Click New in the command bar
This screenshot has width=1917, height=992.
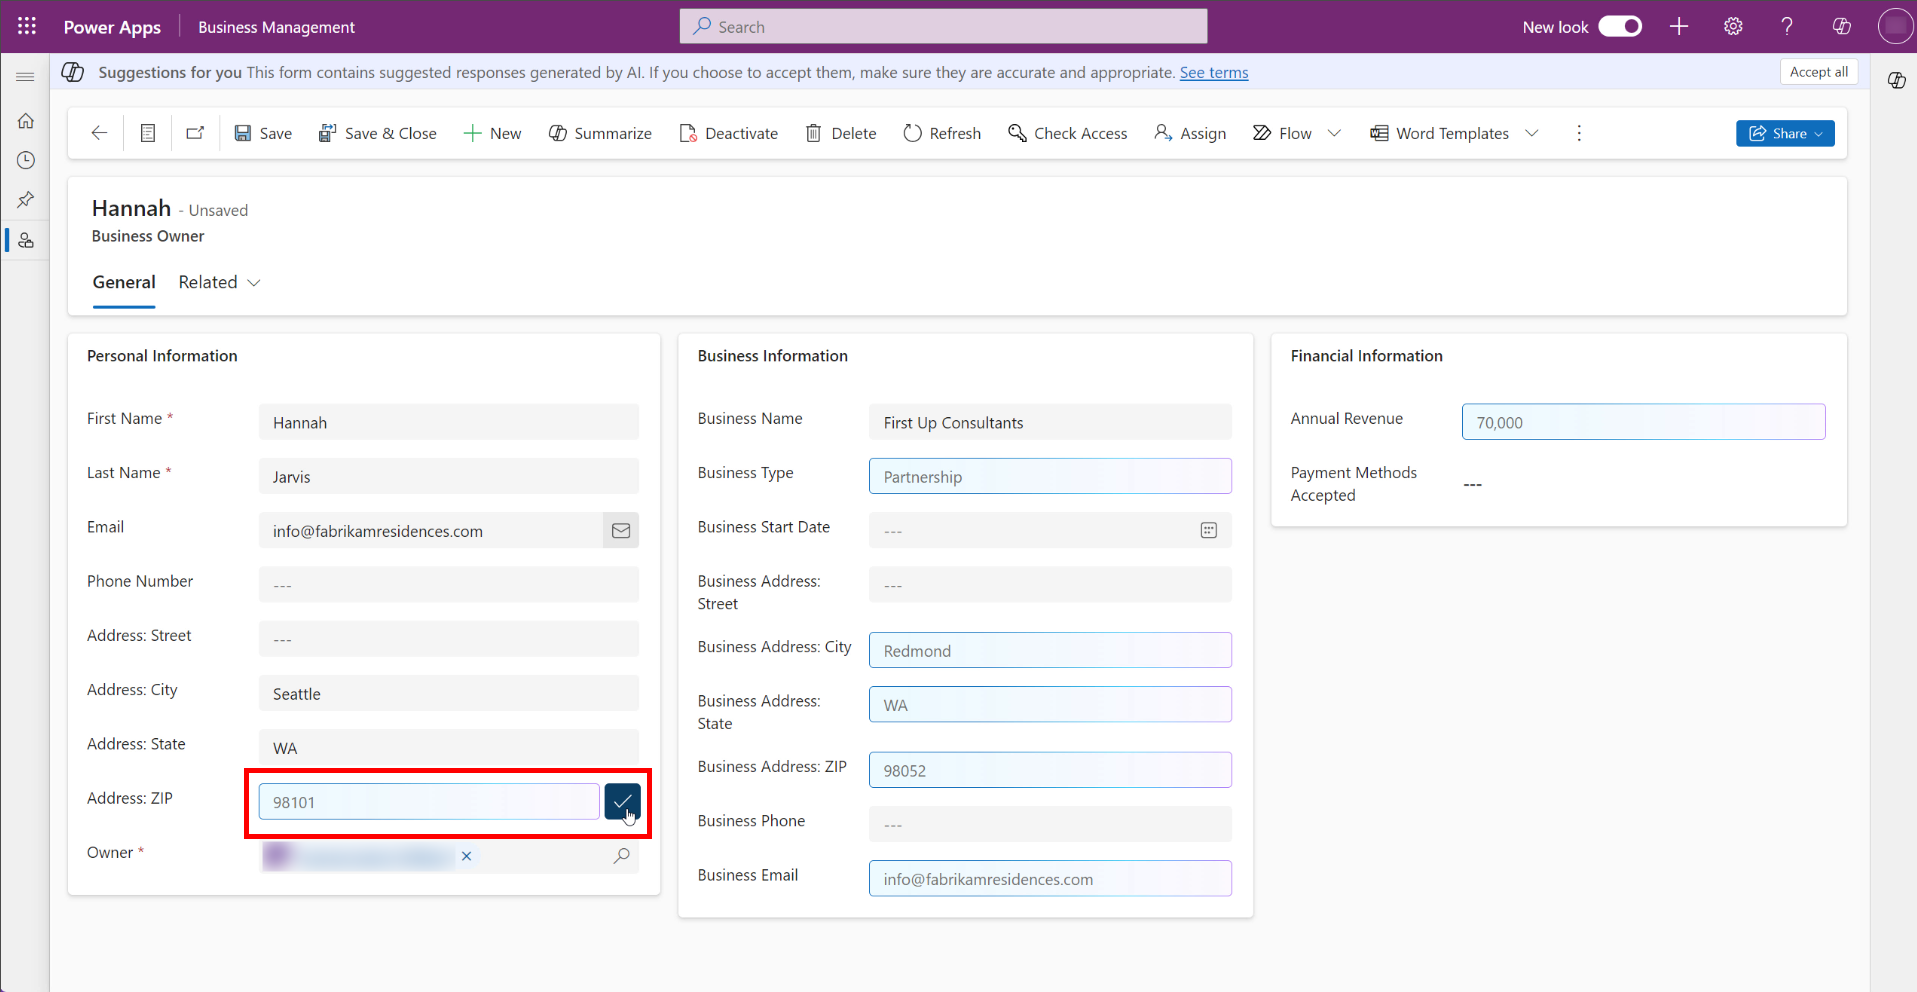point(492,133)
